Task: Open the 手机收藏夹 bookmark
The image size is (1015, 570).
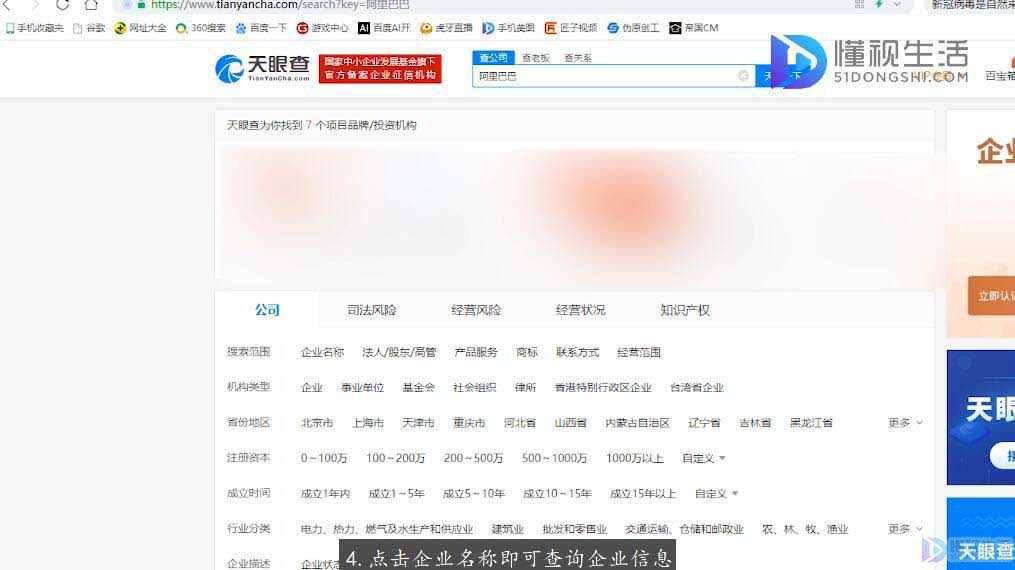Action: click(35, 28)
